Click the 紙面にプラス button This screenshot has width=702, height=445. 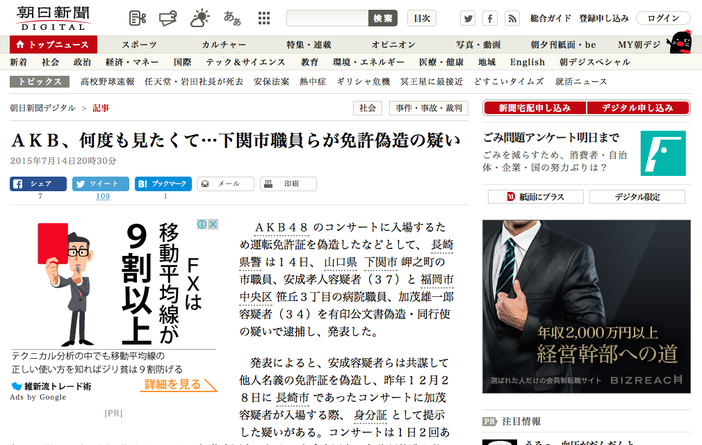[x=536, y=197]
